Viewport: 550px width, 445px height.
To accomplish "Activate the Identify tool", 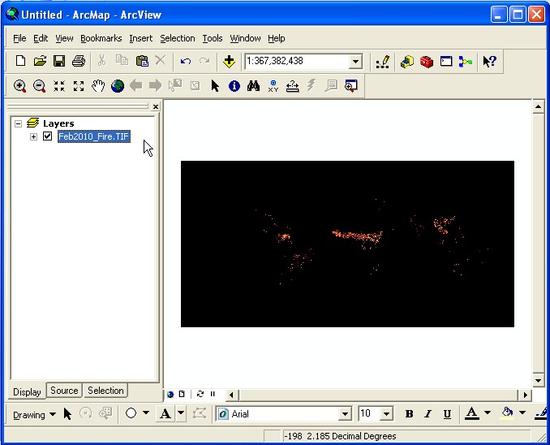I will [x=234, y=86].
